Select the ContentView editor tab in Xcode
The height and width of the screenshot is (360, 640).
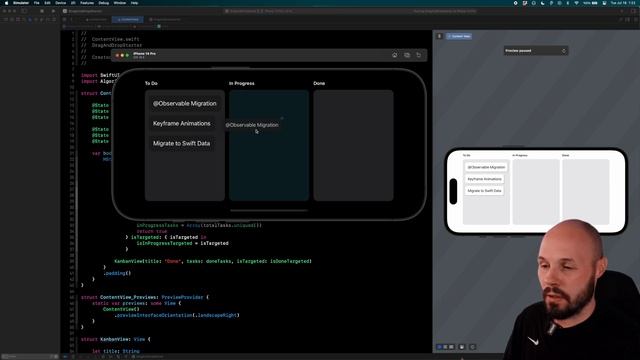pos(128,19)
